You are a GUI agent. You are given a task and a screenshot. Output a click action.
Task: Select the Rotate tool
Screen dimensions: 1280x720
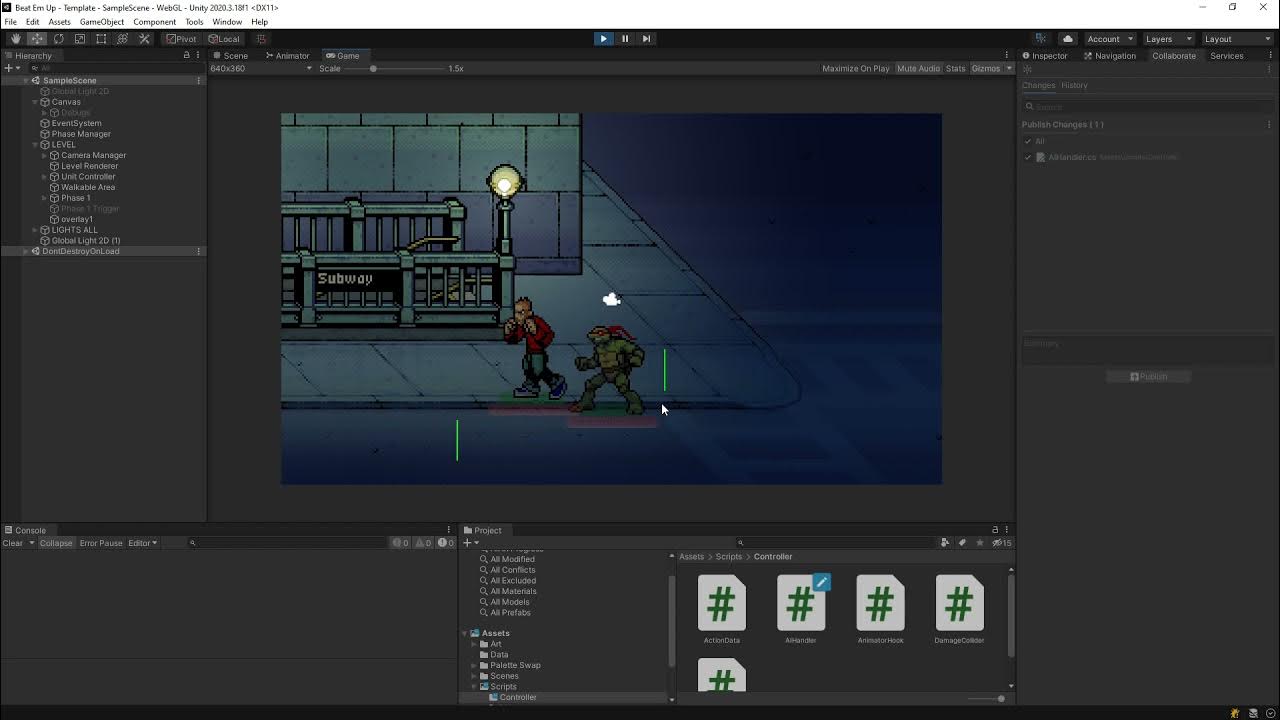tap(58, 39)
